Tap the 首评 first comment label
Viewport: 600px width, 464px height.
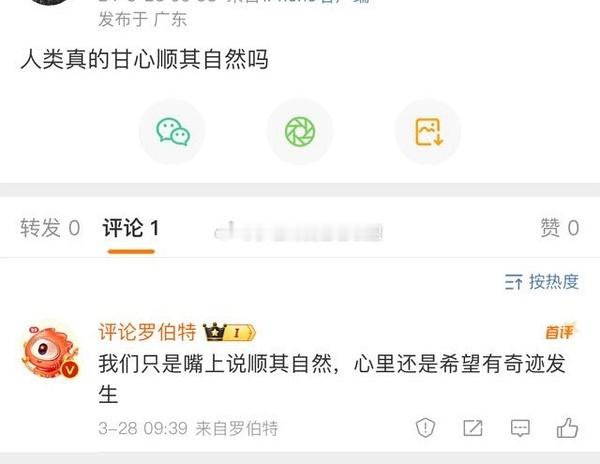pos(560,332)
